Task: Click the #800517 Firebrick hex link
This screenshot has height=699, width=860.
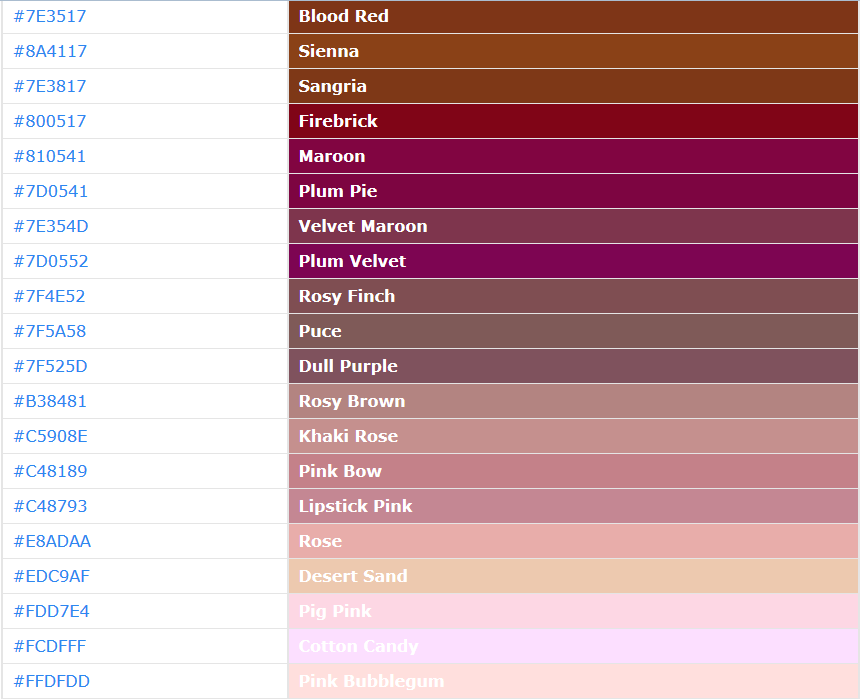Action: (x=45, y=121)
